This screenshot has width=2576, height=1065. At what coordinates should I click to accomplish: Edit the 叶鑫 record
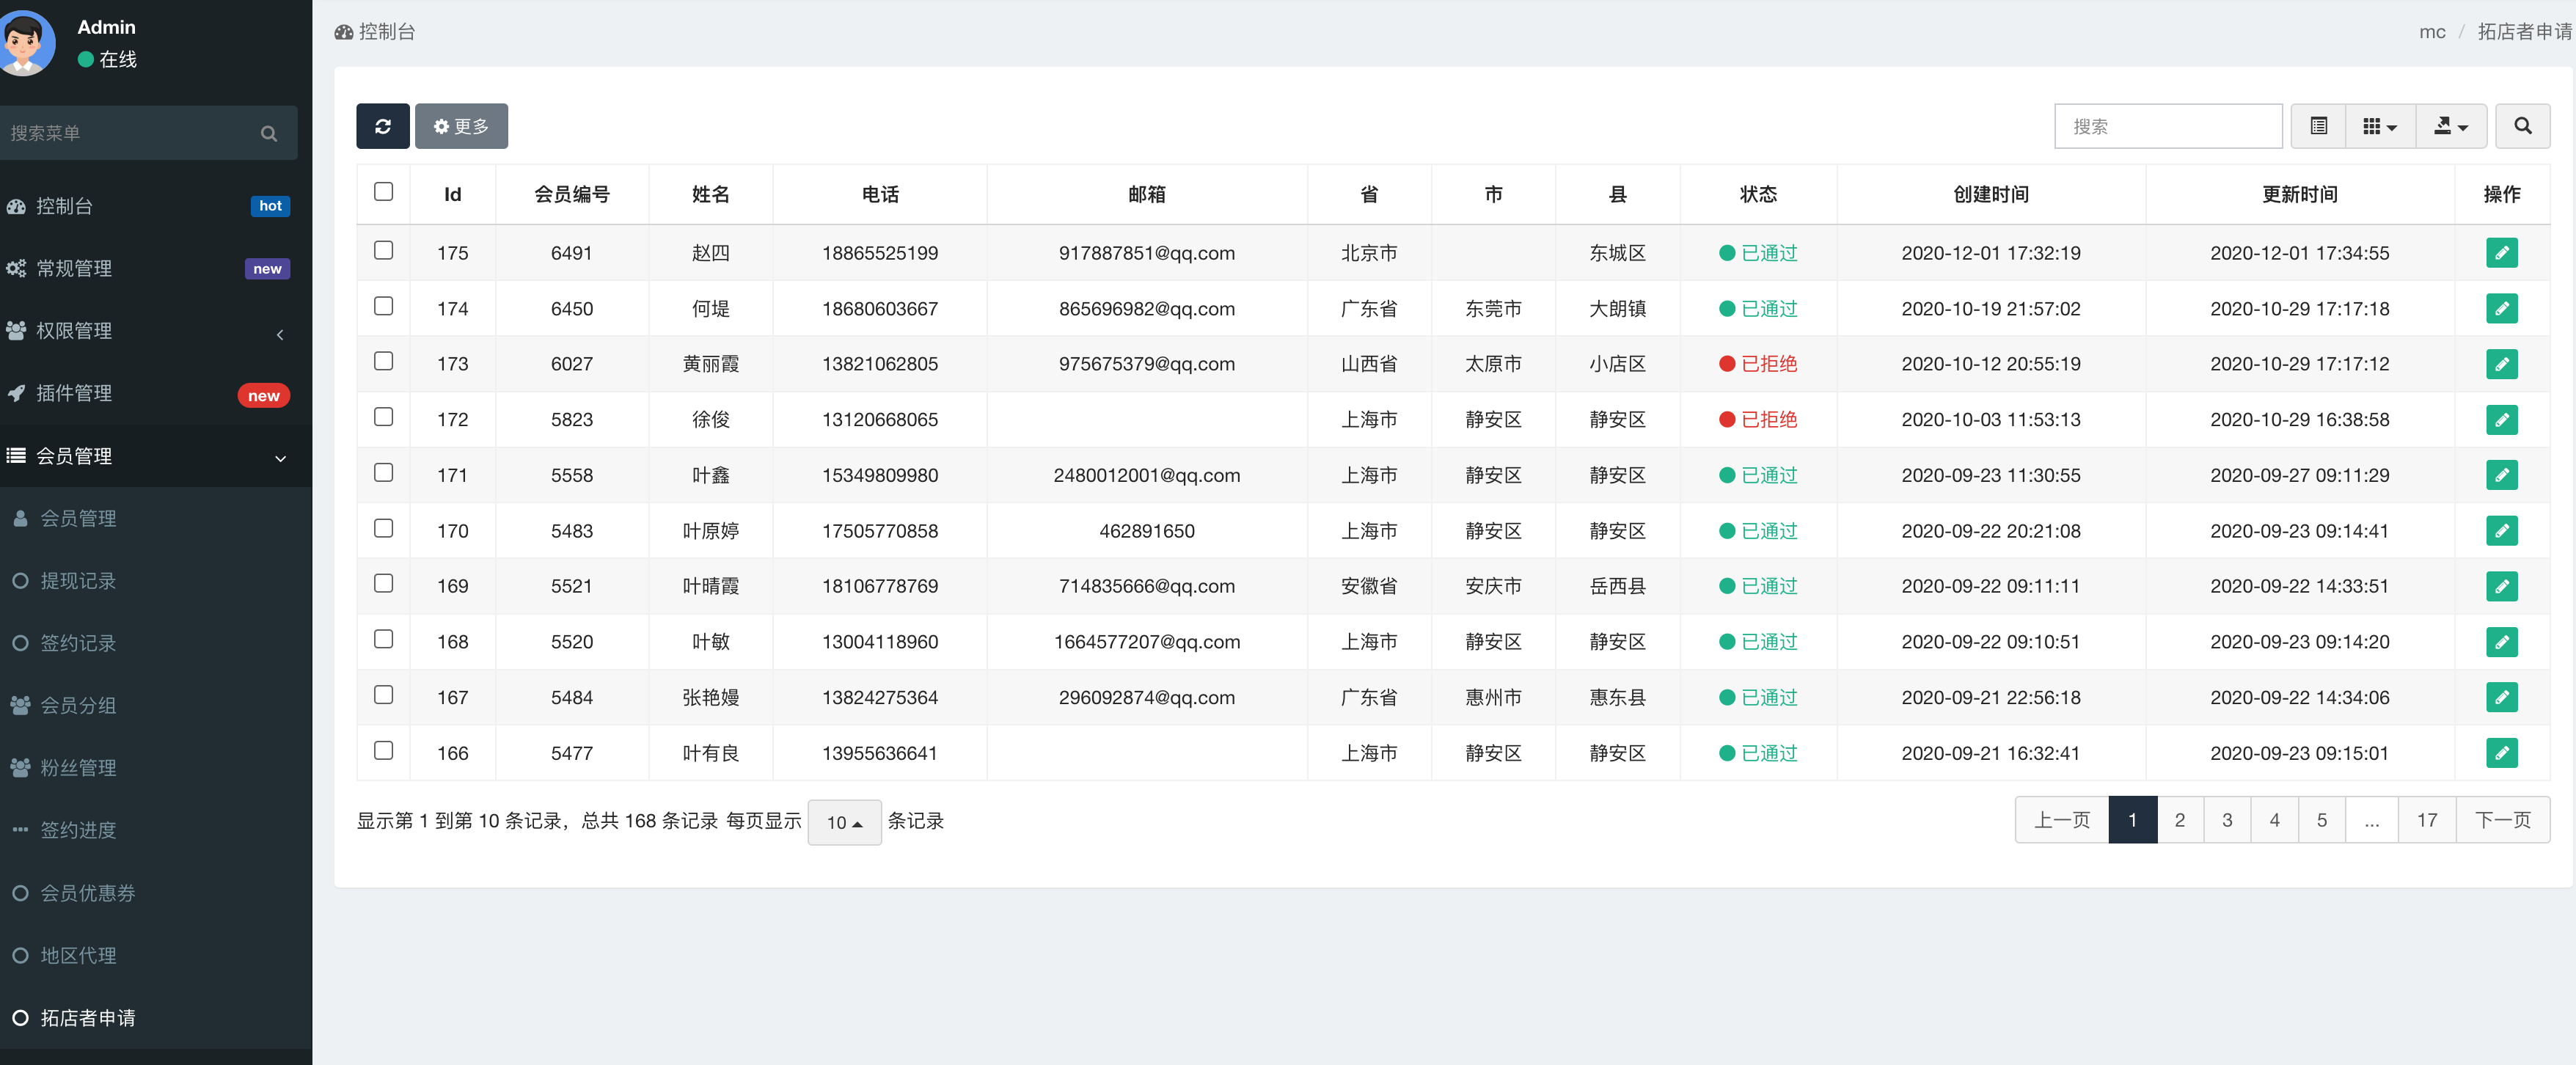(2501, 475)
